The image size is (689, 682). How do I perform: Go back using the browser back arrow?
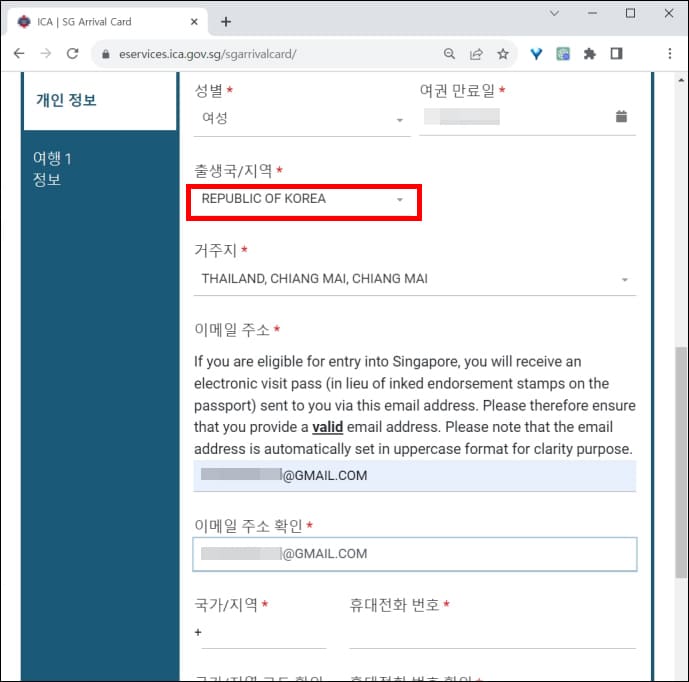tap(19, 54)
